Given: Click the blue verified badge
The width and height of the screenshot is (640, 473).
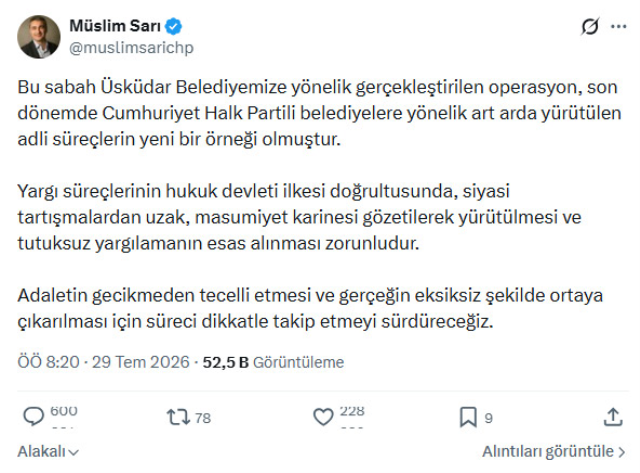Looking at the screenshot, I should 173,26.
